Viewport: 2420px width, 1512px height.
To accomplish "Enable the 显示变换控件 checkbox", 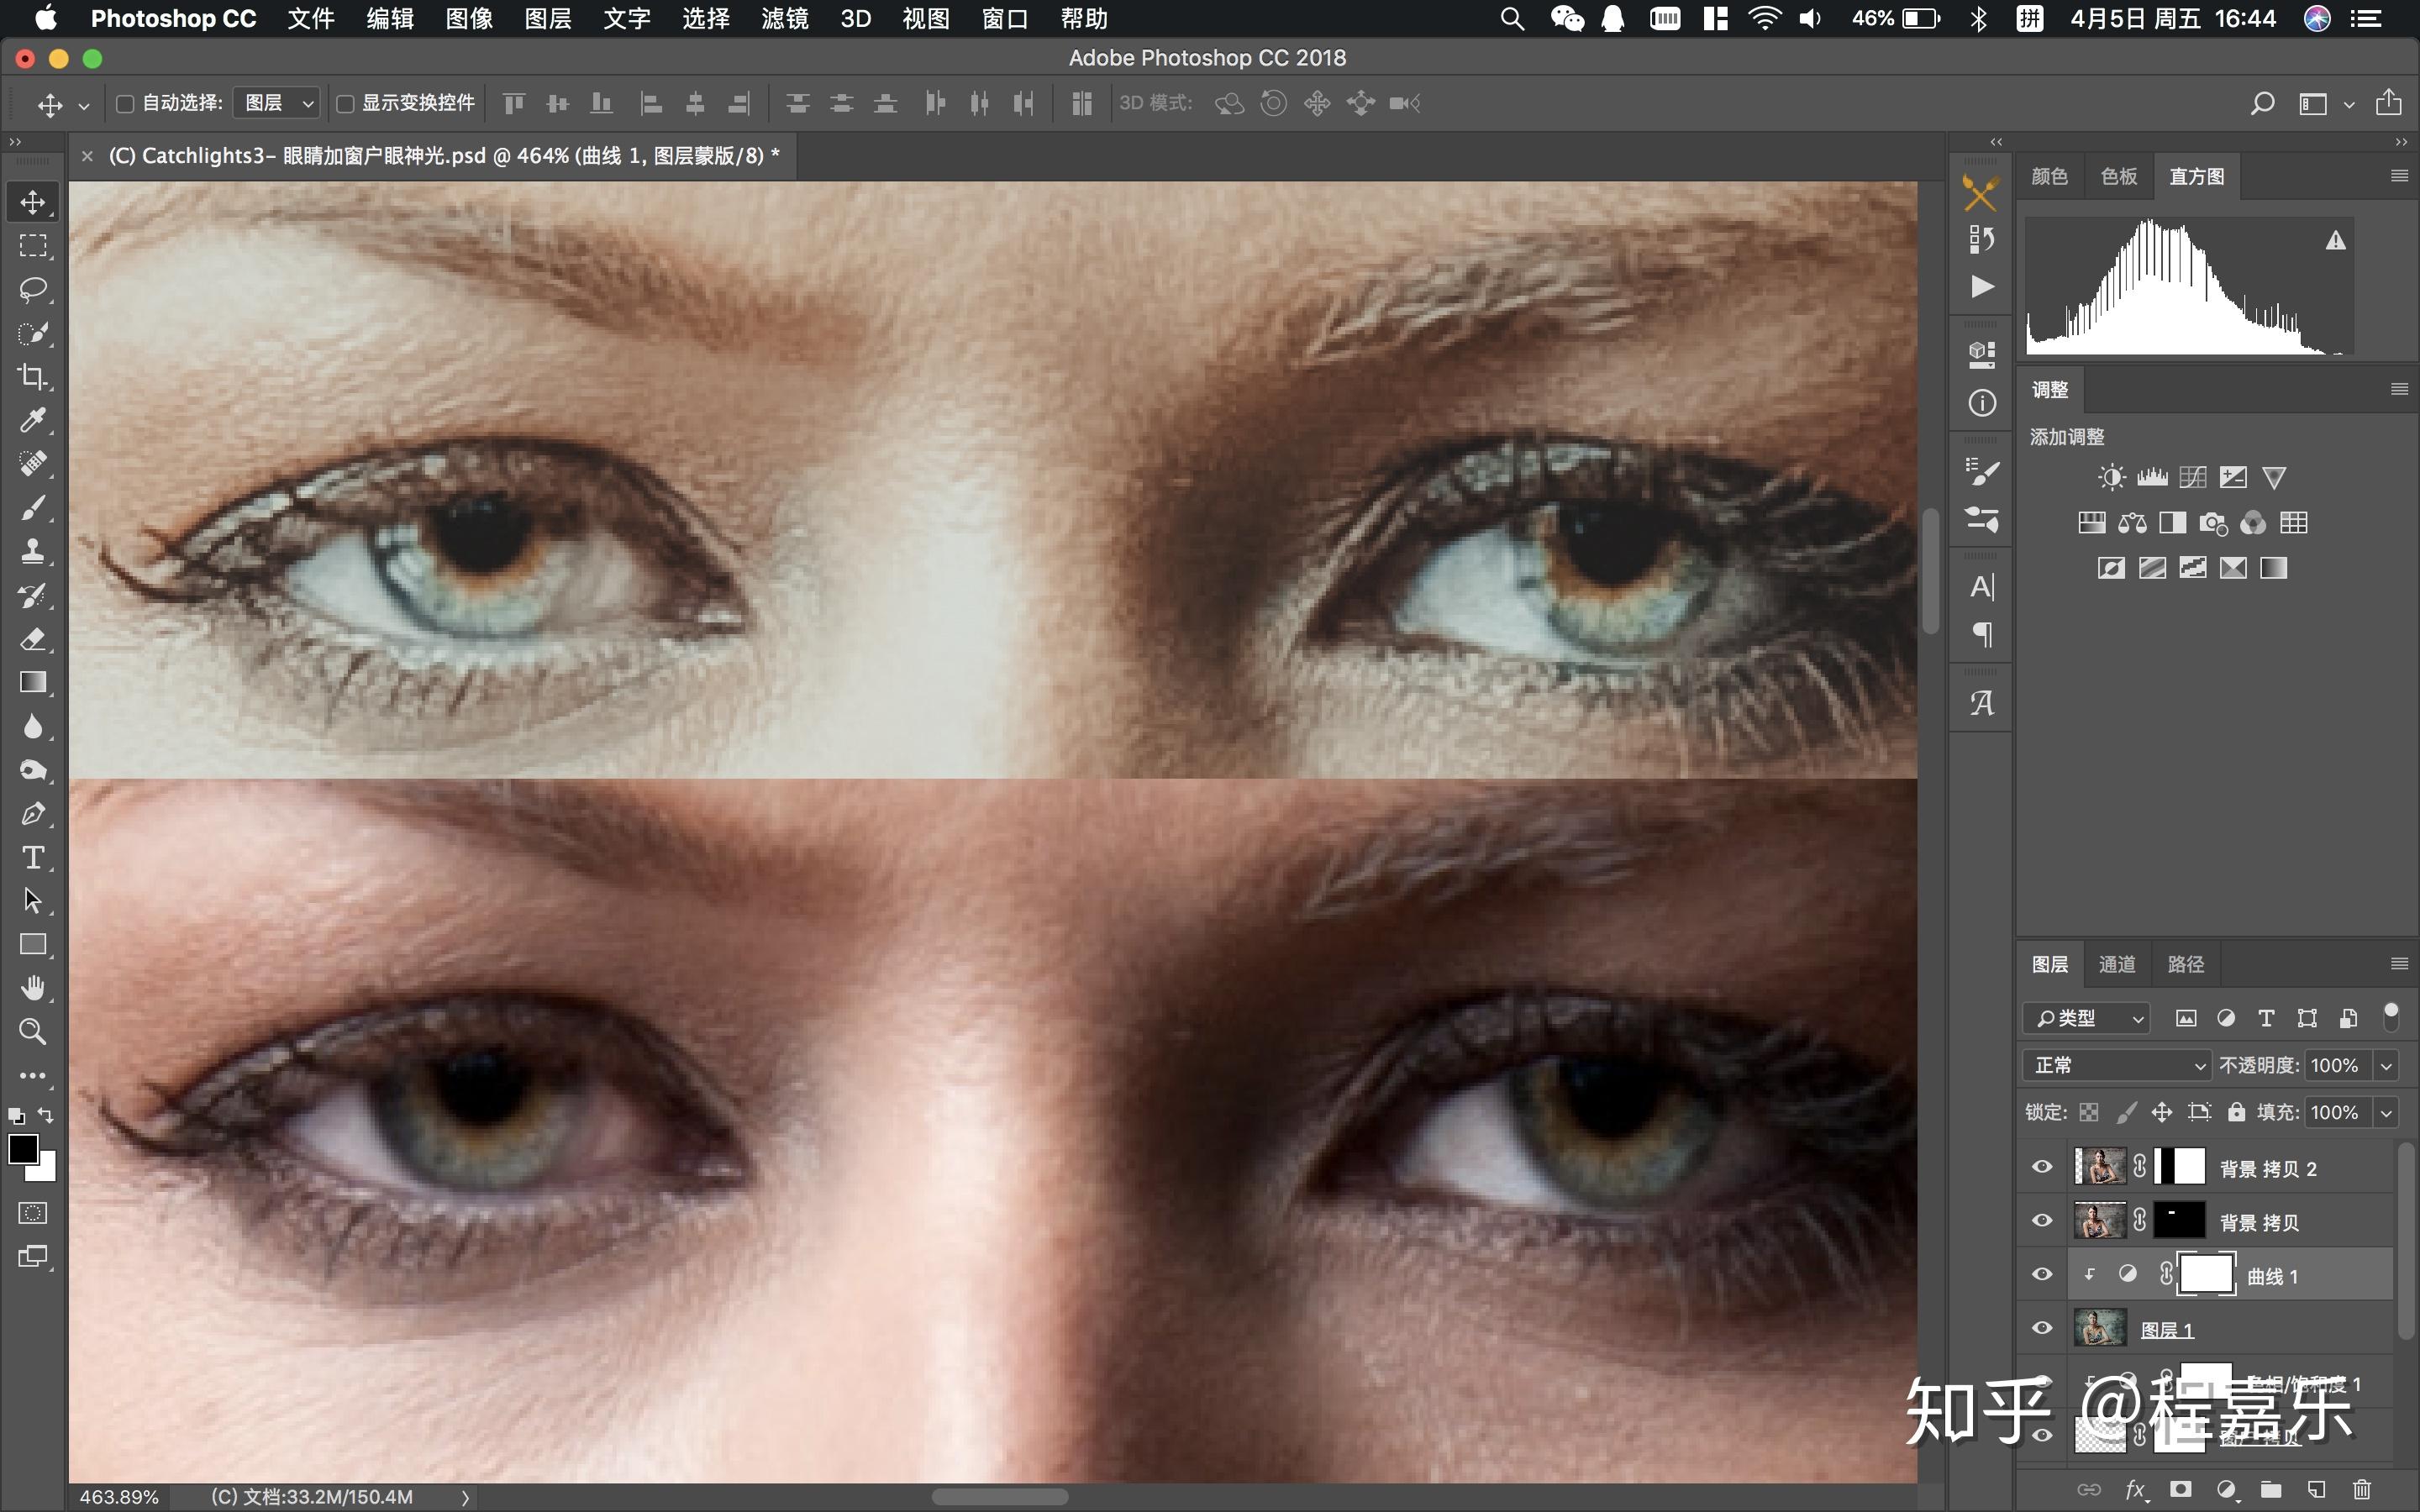I will 345,103.
